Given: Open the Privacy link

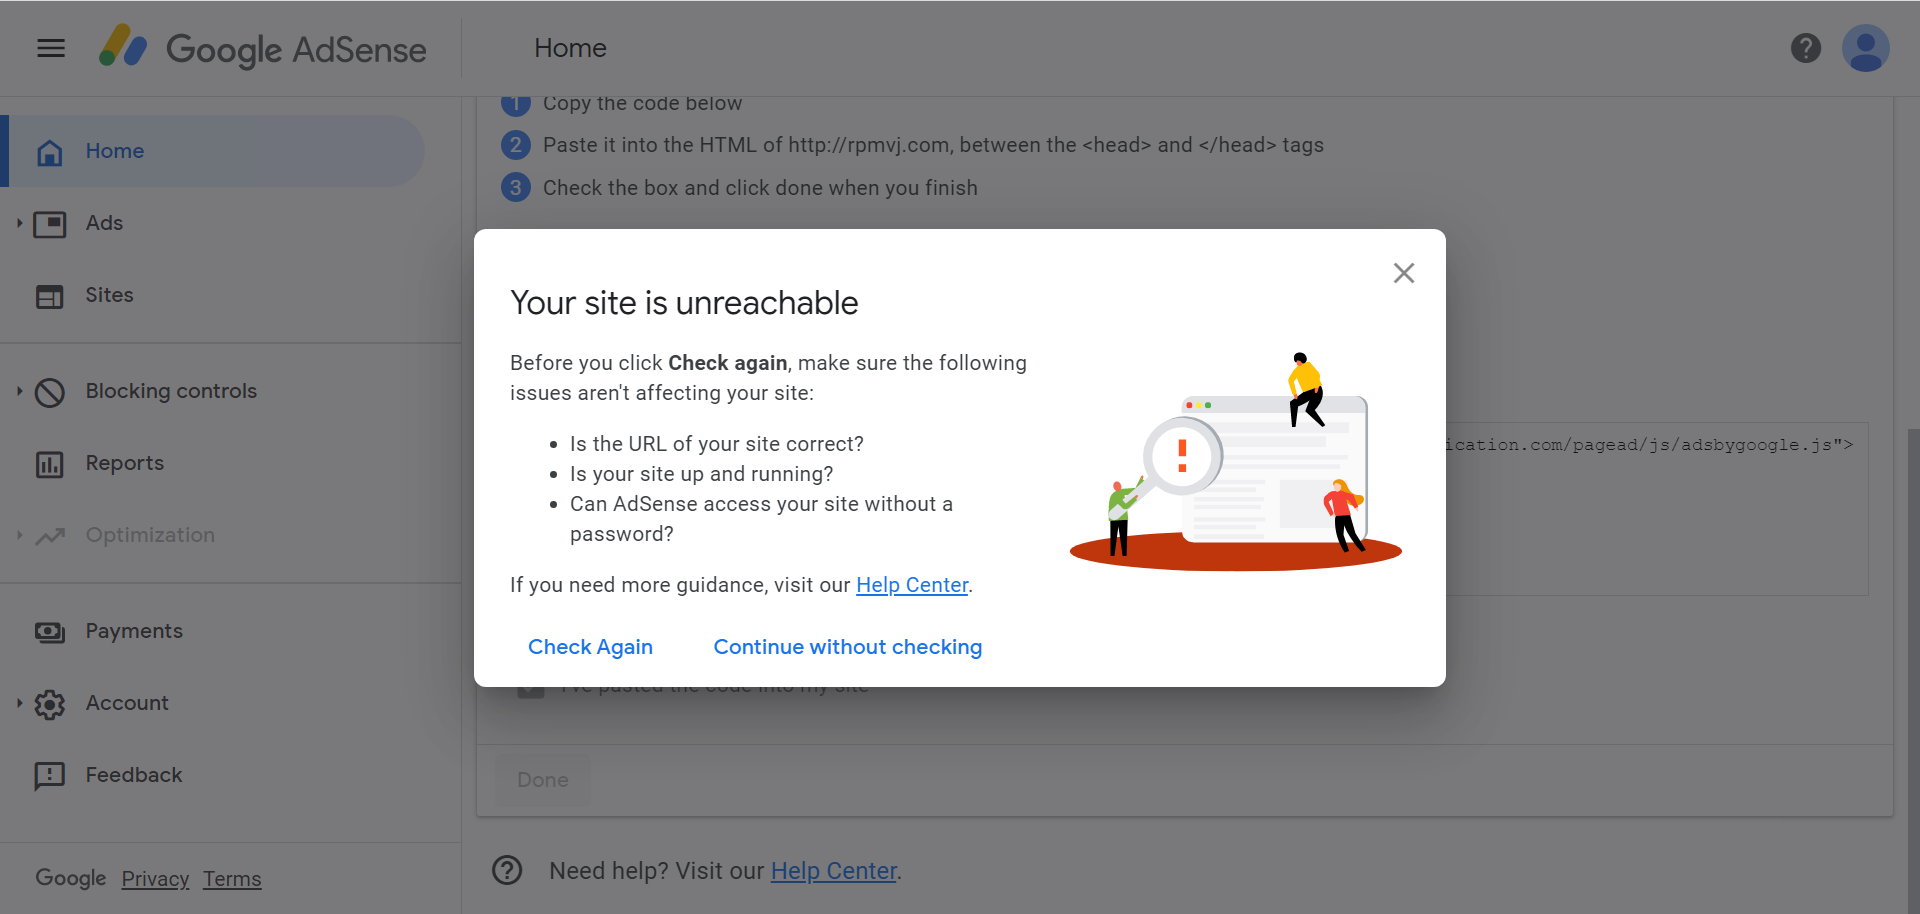Looking at the screenshot, I should tap(155, 879).
